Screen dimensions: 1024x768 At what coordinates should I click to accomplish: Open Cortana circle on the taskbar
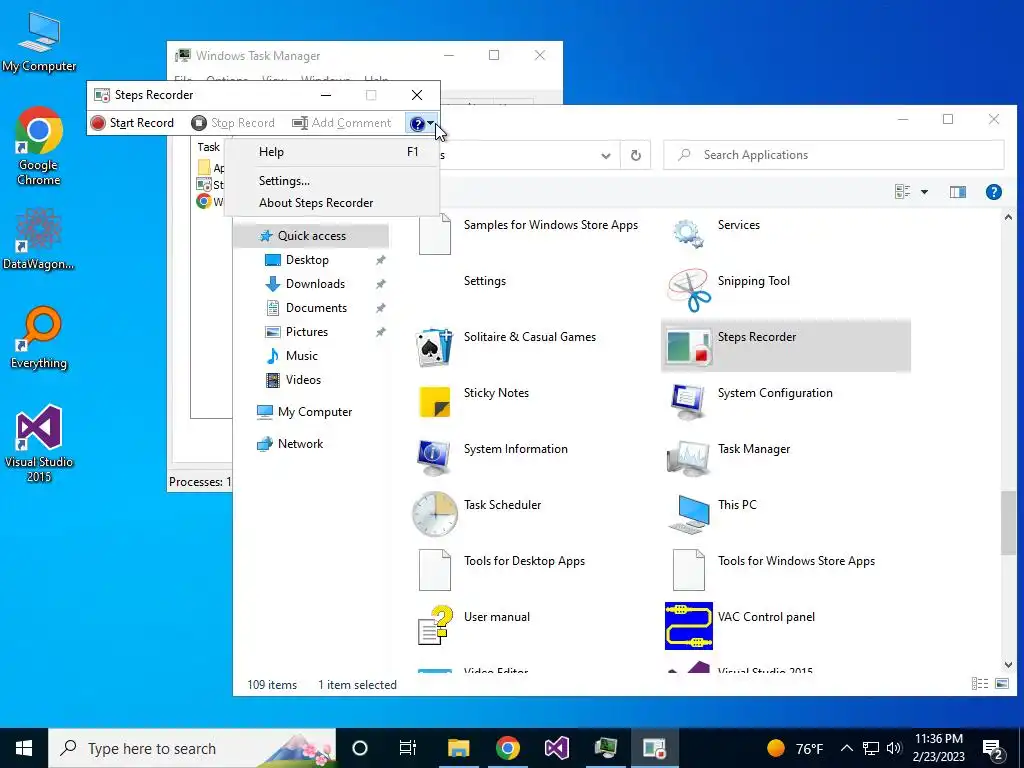[x=360, y=748]
